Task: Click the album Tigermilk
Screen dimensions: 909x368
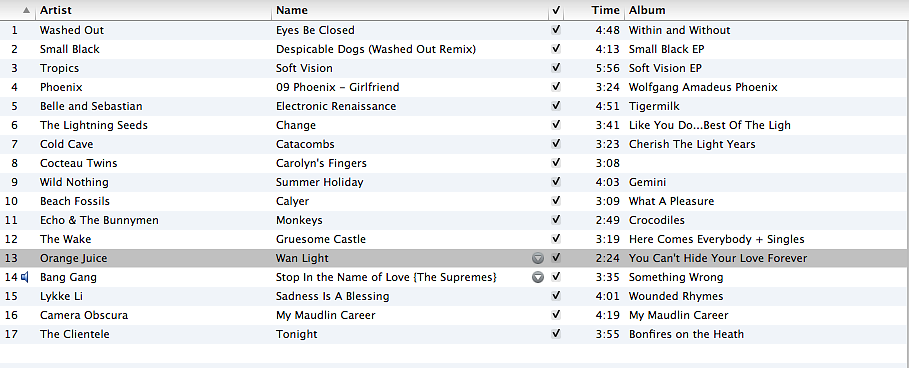Action: coord(655,106)
